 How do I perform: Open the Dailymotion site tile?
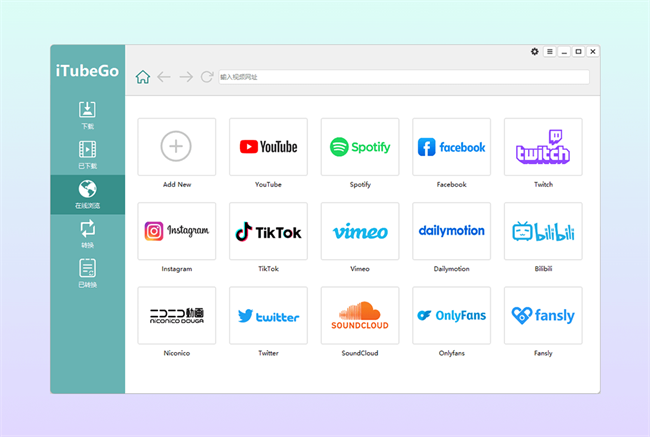tap(451, 231)
